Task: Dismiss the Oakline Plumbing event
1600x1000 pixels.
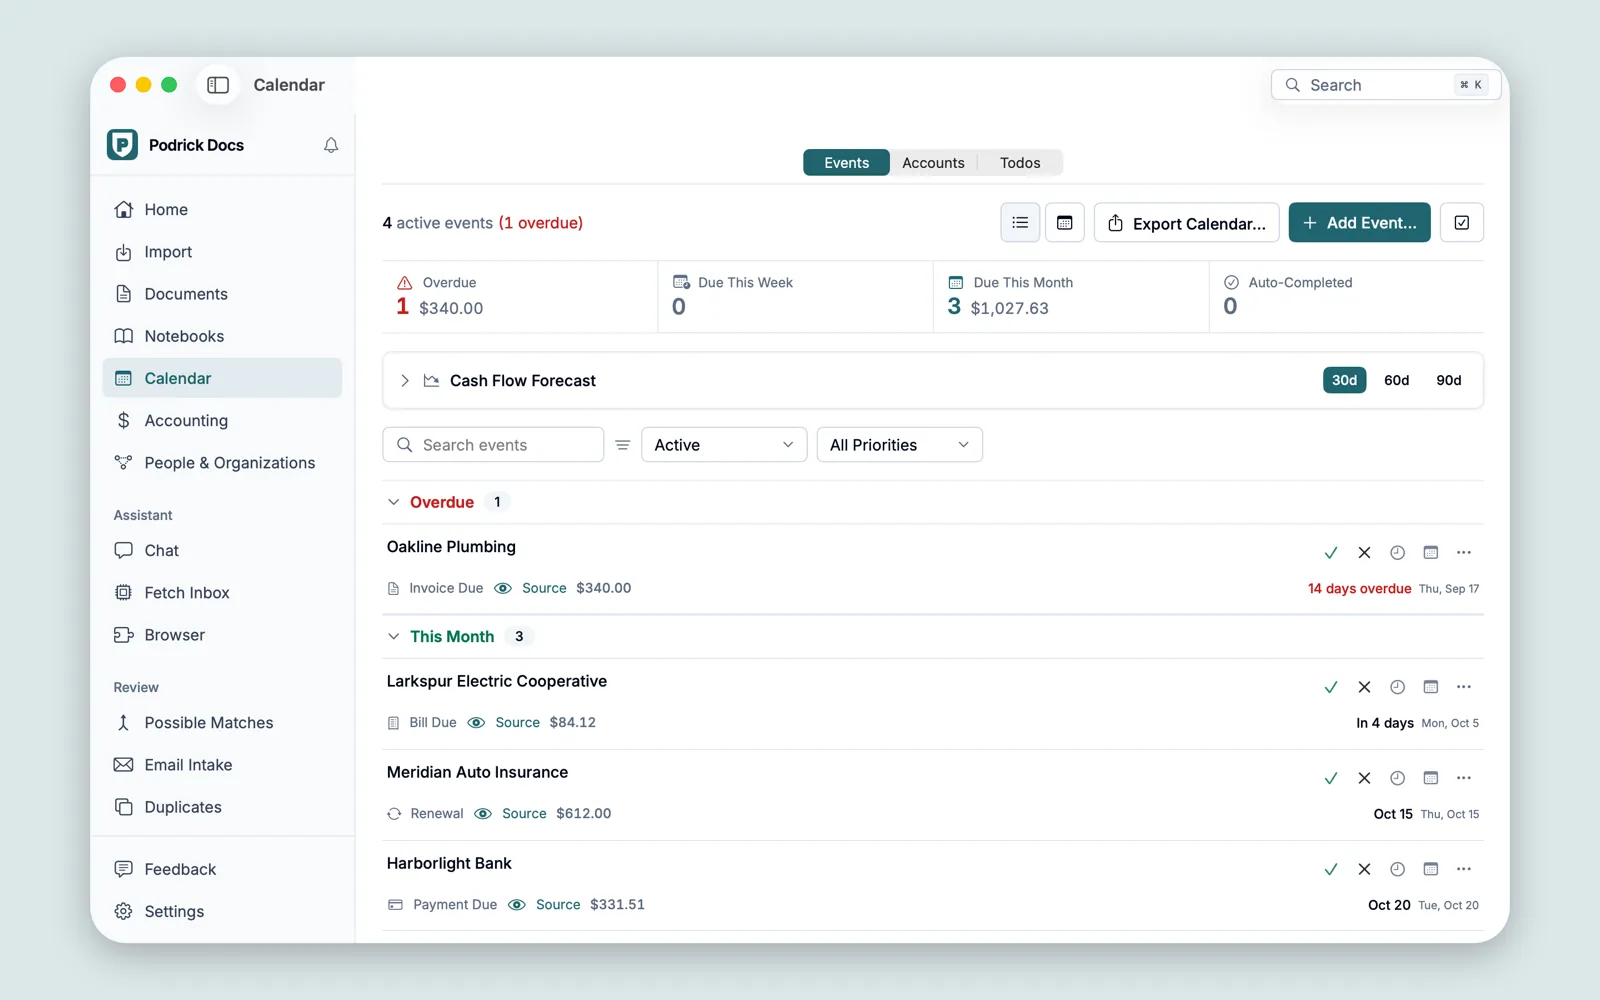Action: pos(1364,553)
